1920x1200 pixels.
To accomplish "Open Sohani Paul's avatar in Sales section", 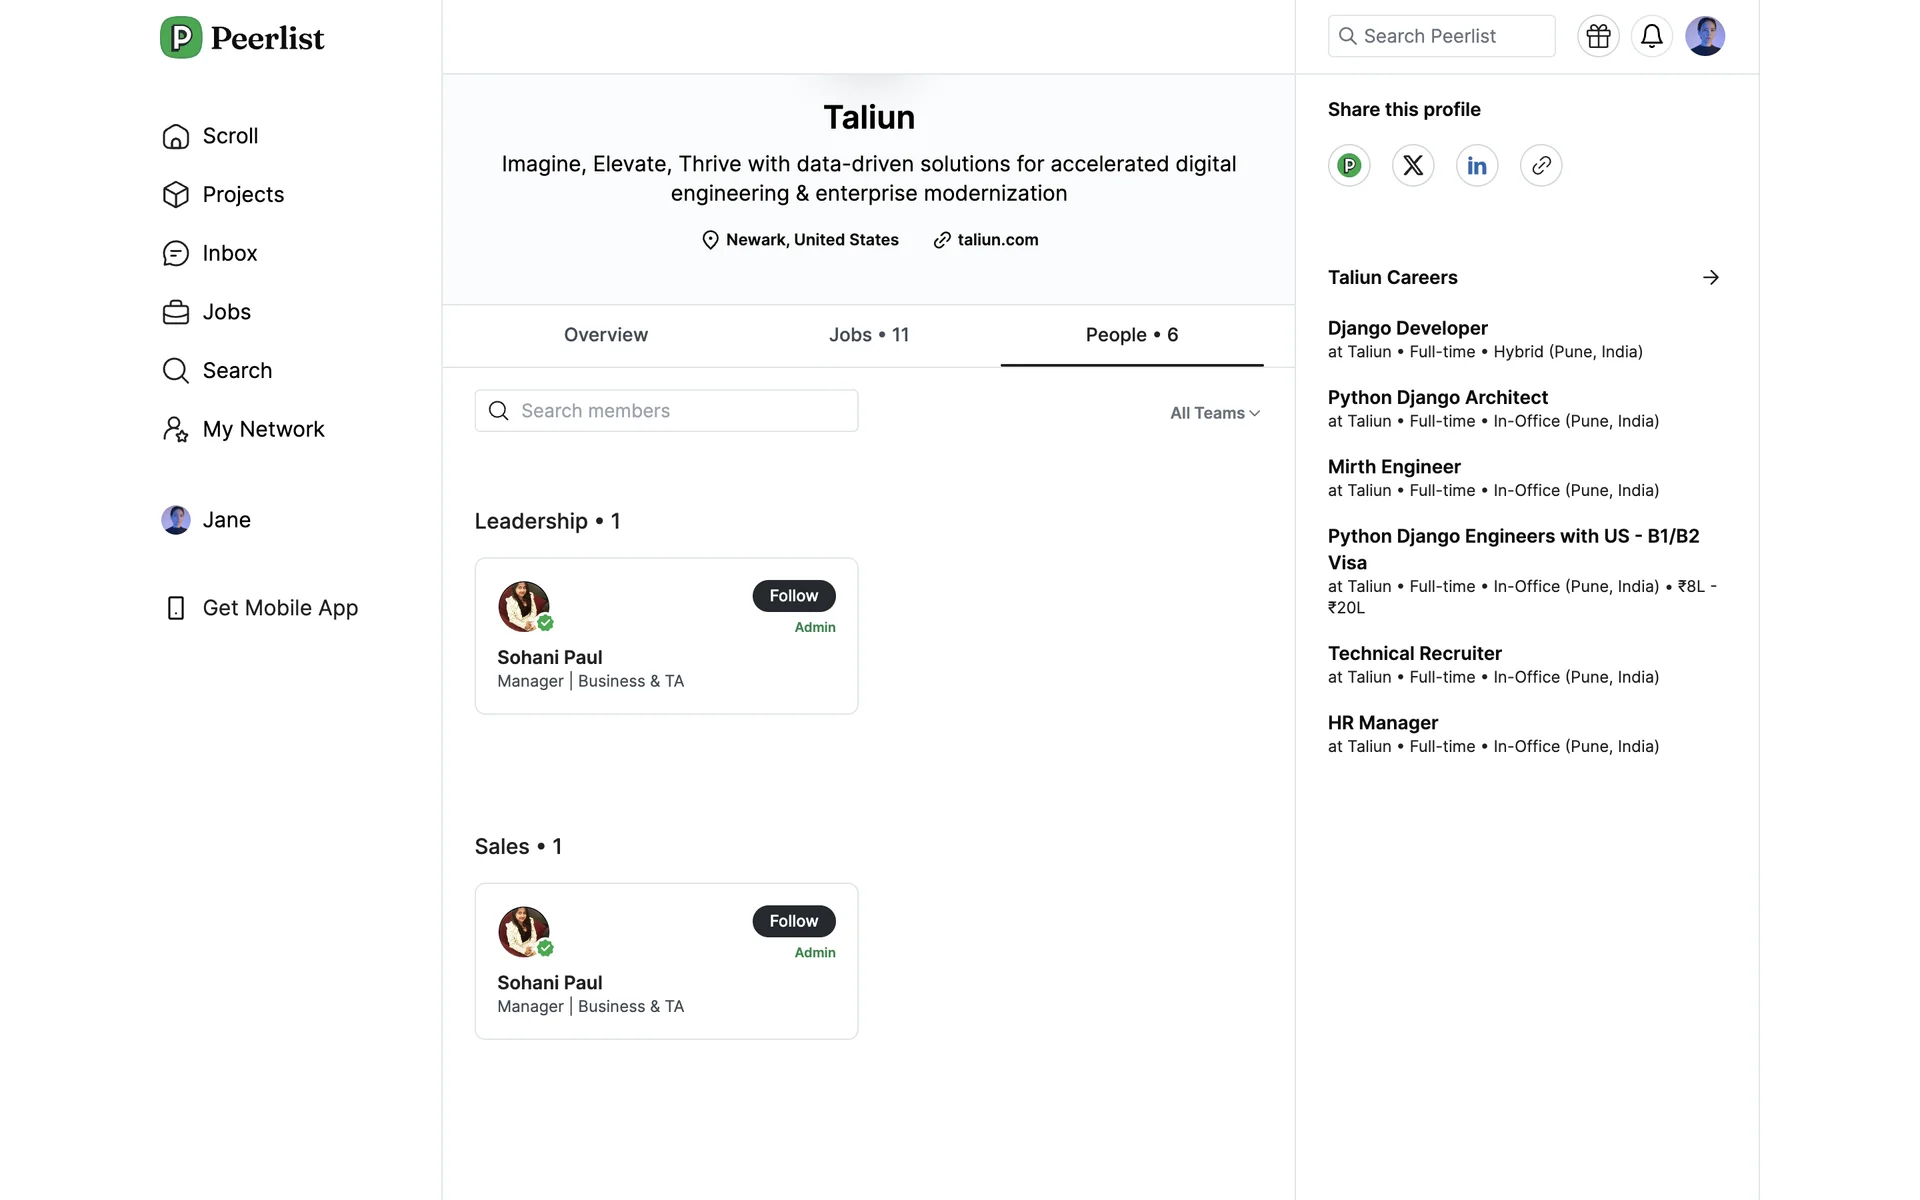I will pyautogui.click(x=523, y=931).
